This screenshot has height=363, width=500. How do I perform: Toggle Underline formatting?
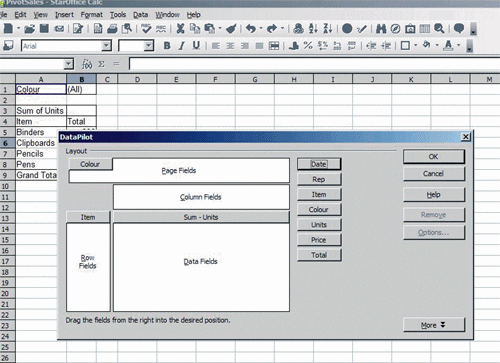196,46
